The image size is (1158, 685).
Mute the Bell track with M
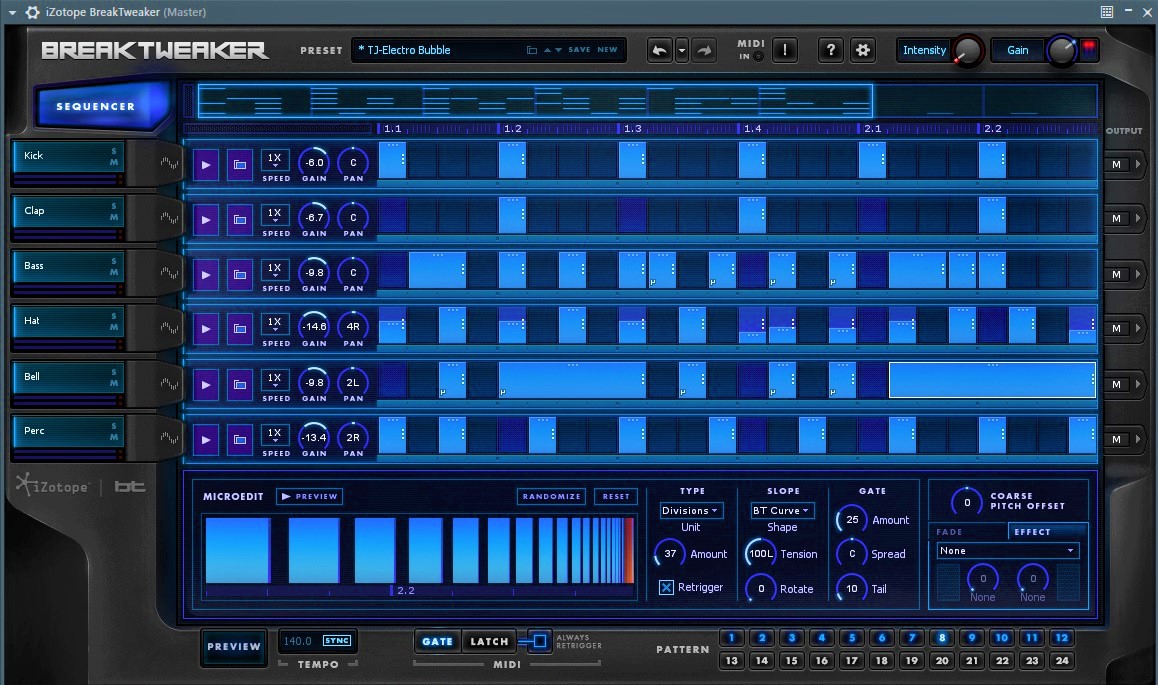114,382
